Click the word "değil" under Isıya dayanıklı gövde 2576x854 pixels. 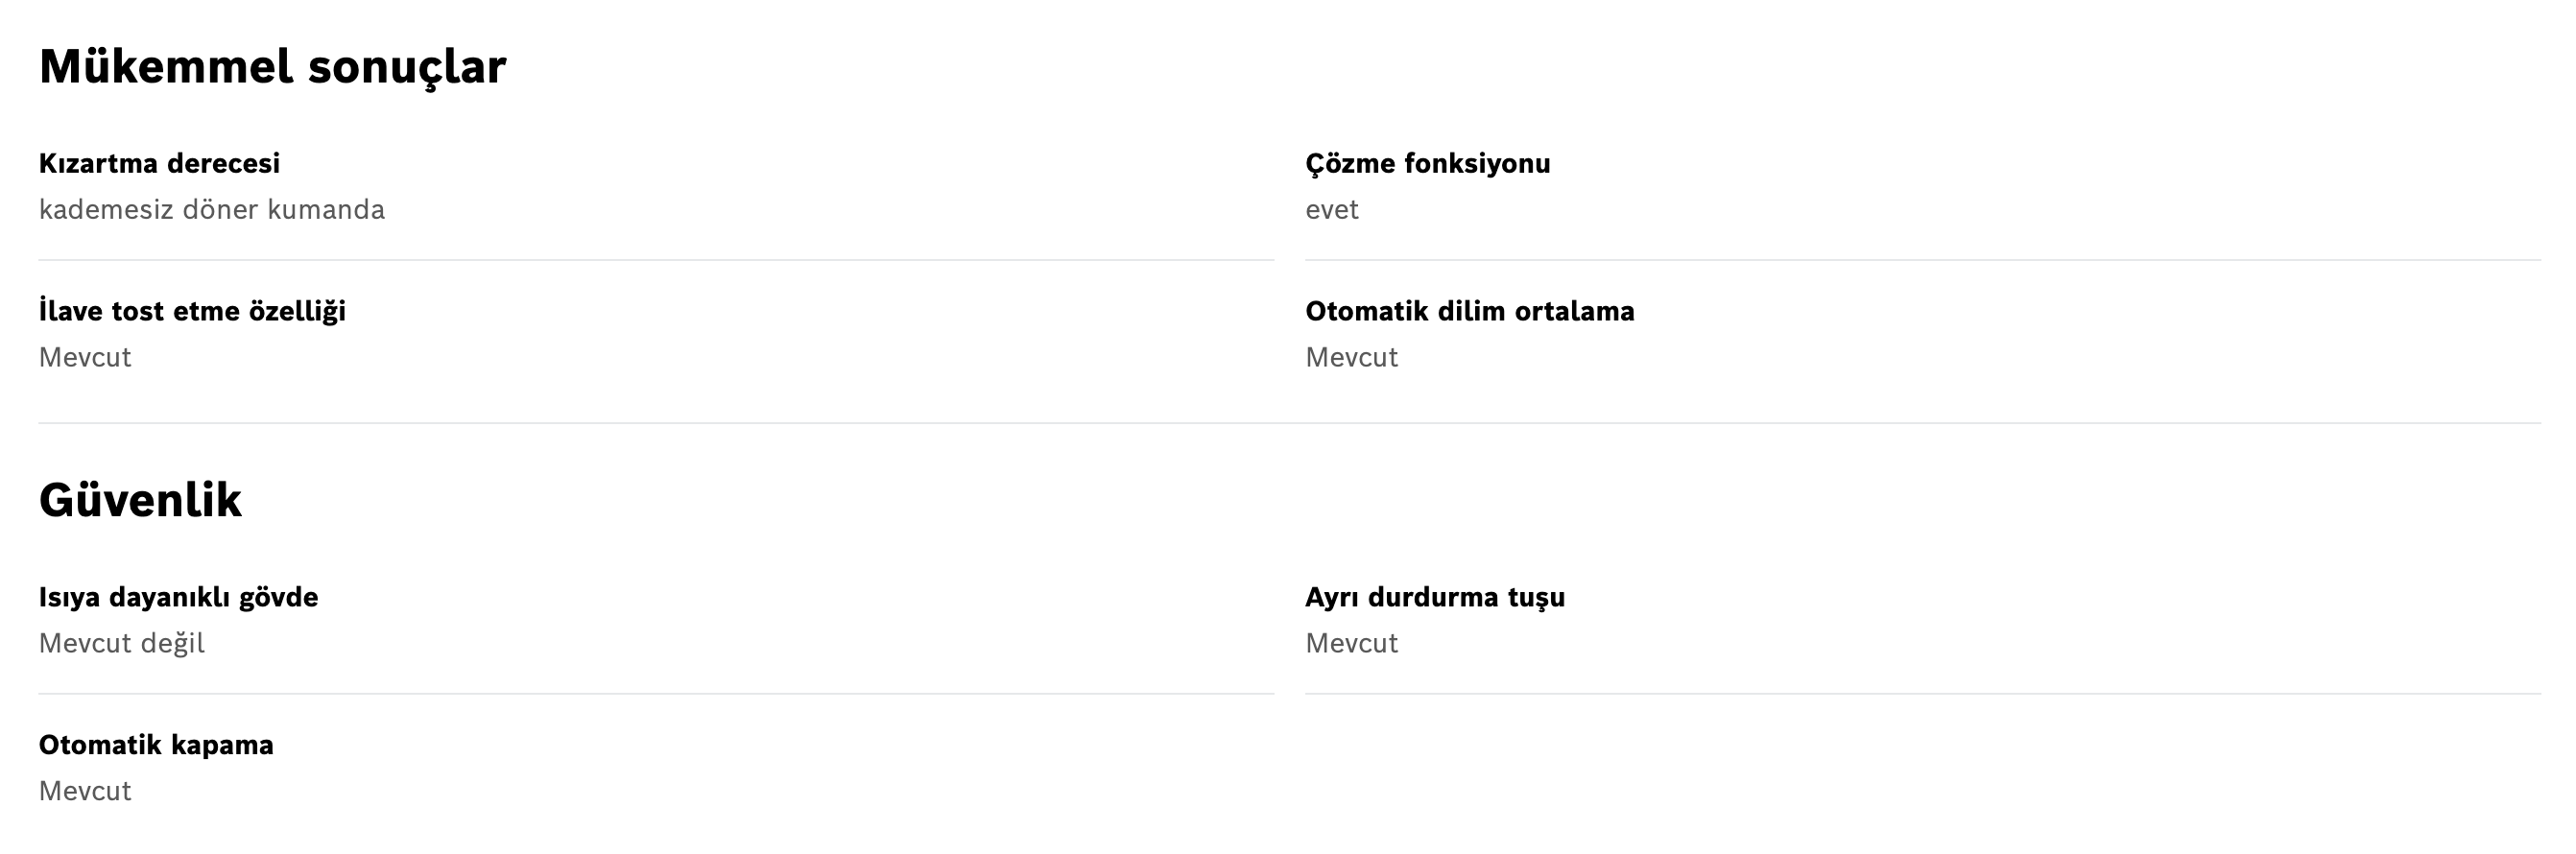pyautogui.click(x=172, y=644)
